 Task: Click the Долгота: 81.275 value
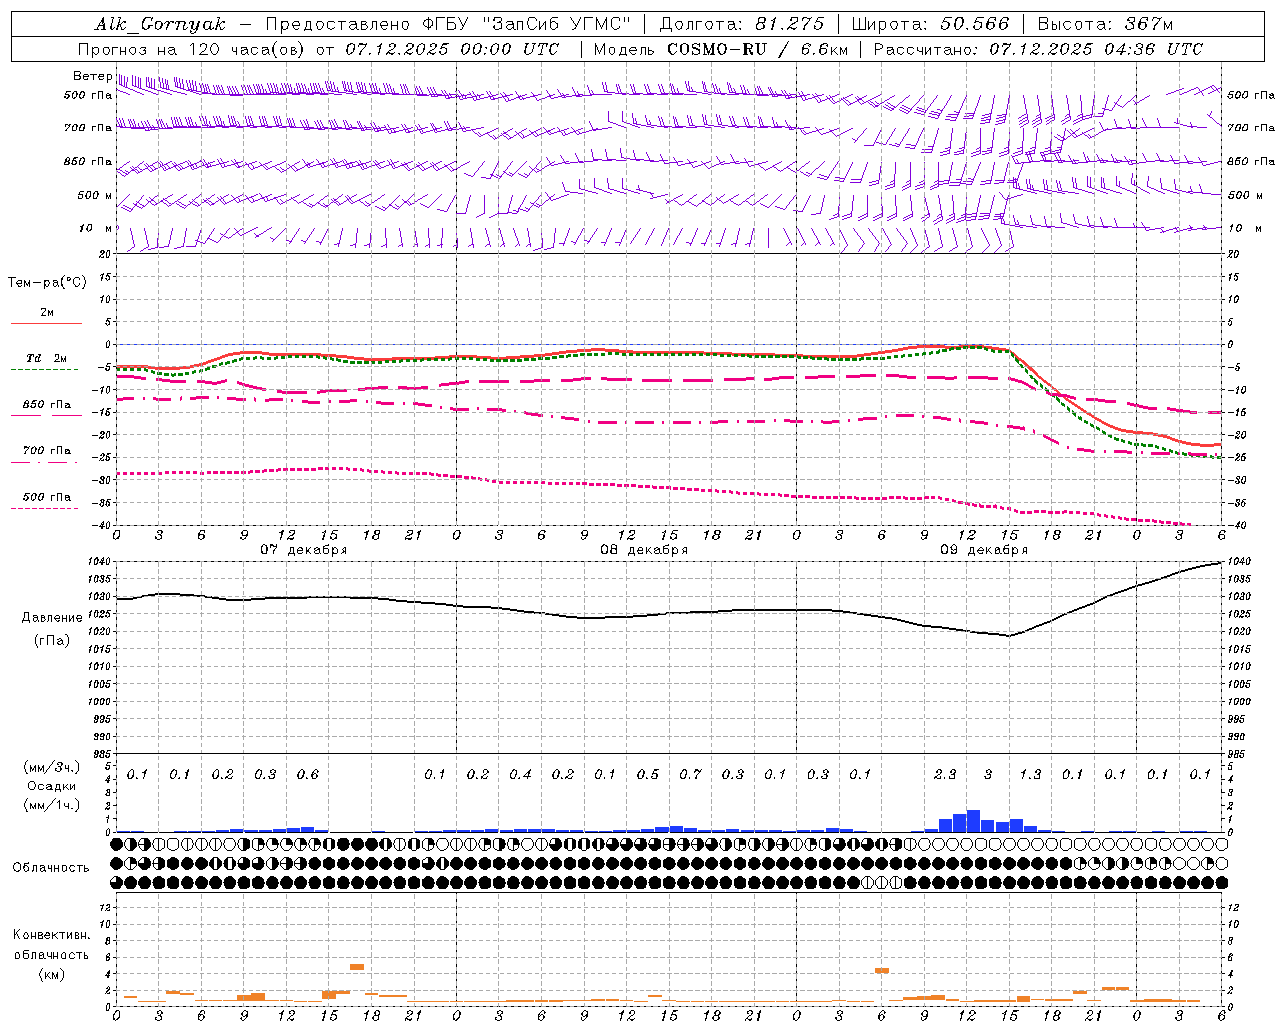point(742,24)
